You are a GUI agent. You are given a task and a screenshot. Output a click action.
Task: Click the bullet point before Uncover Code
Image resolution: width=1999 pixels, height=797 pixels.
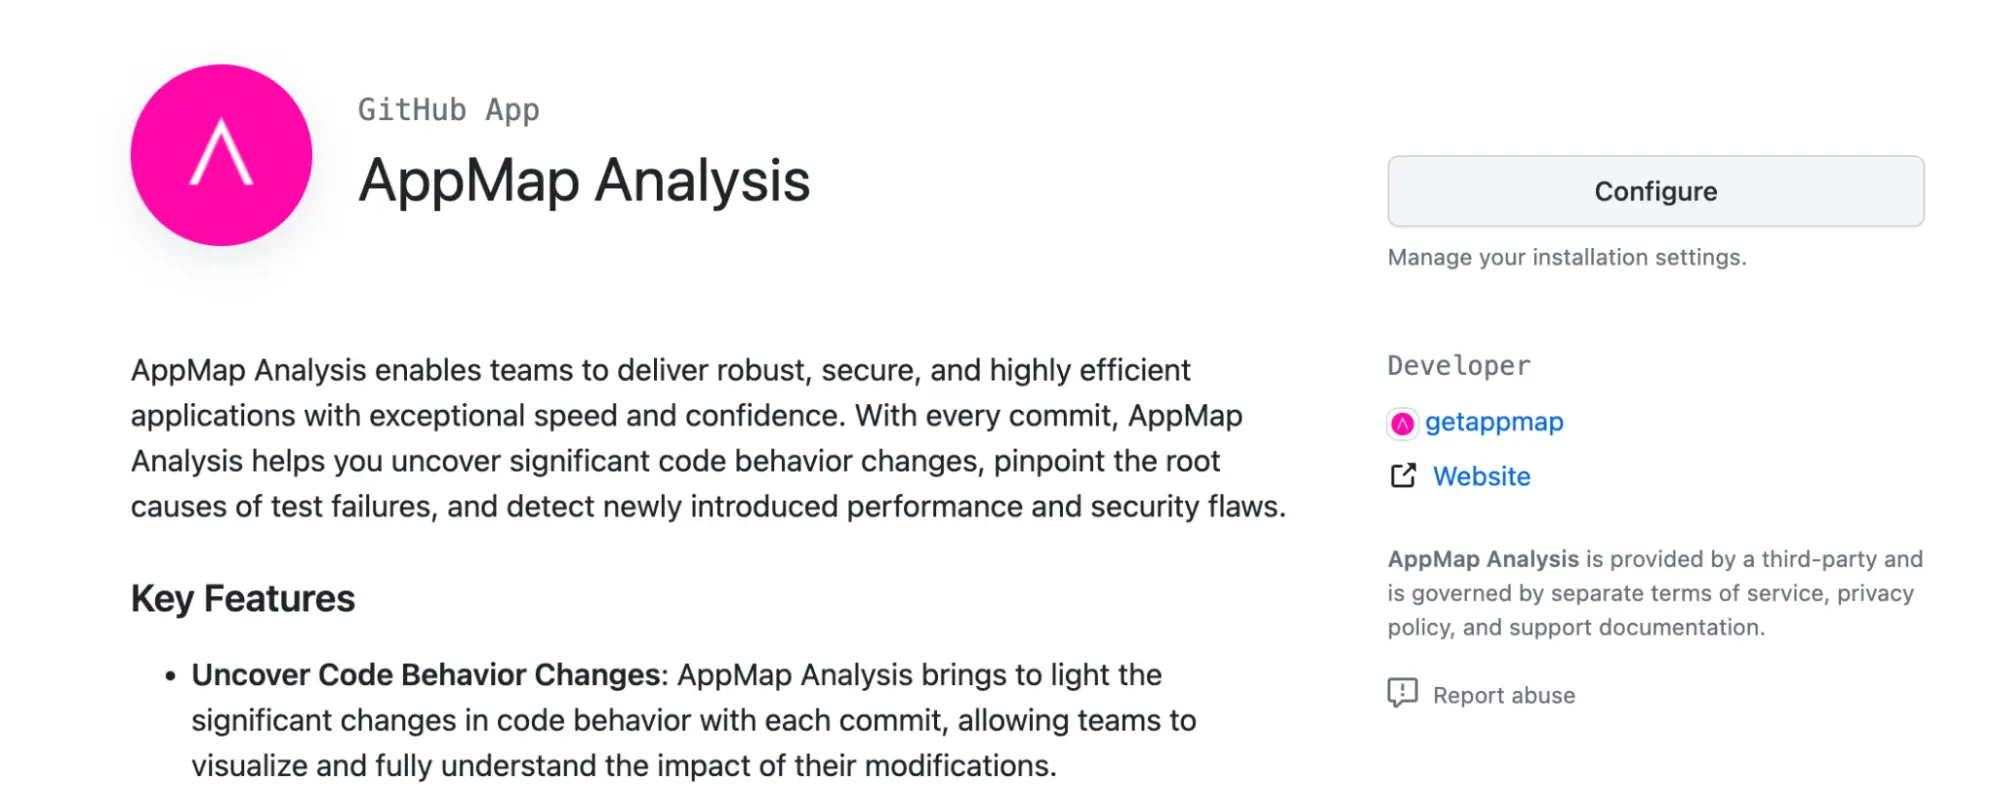click(170, 677)
